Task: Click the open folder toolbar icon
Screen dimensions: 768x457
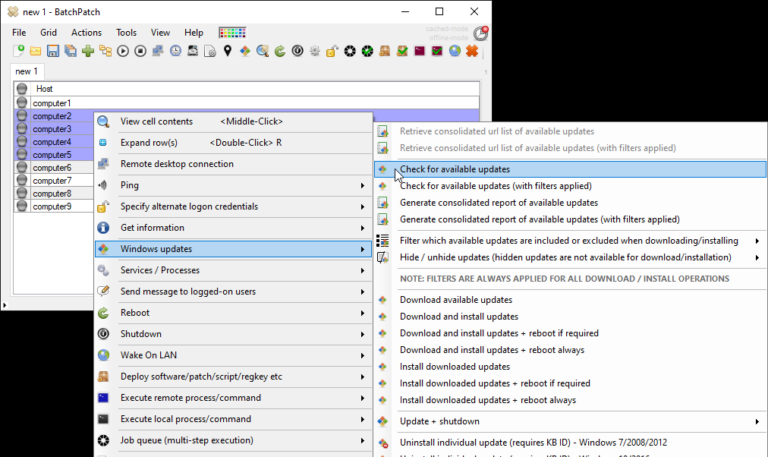Action: tap(36, 51)
